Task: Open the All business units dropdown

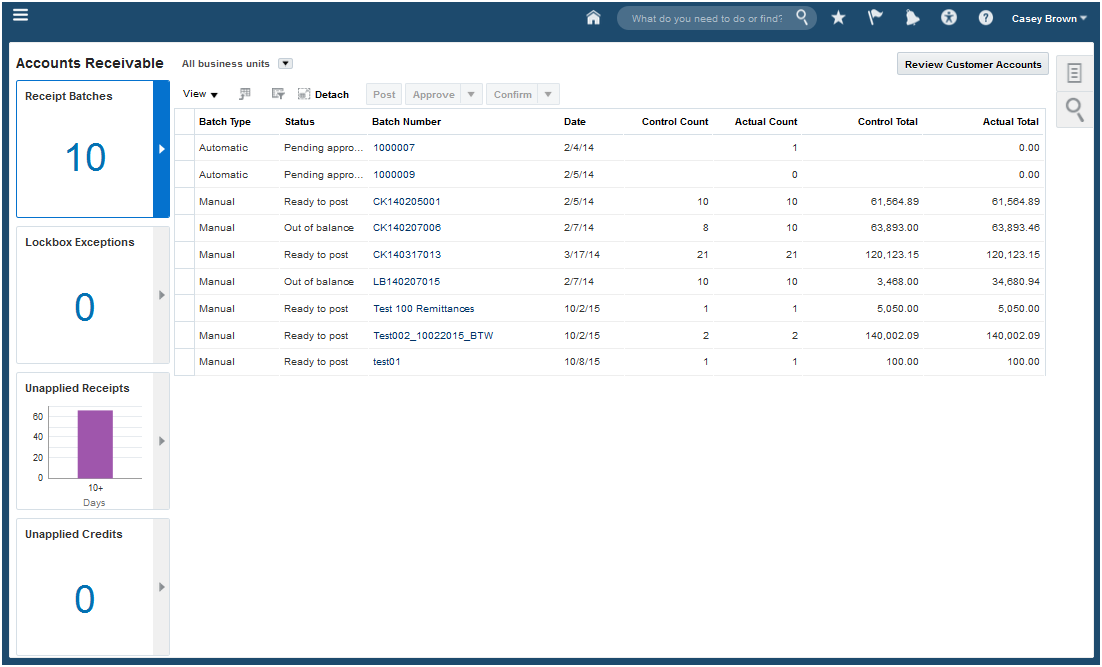Action: click(285, 63)
